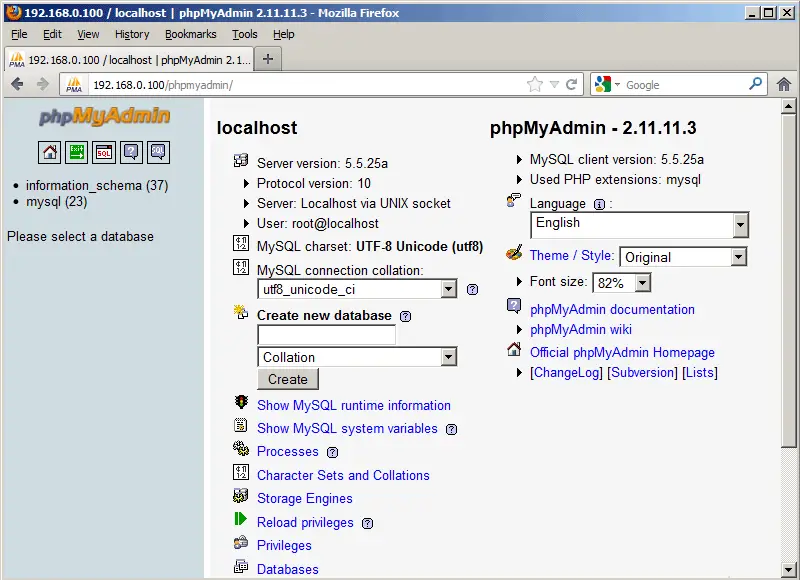Click help icon next to Create new database

[406, 316]
